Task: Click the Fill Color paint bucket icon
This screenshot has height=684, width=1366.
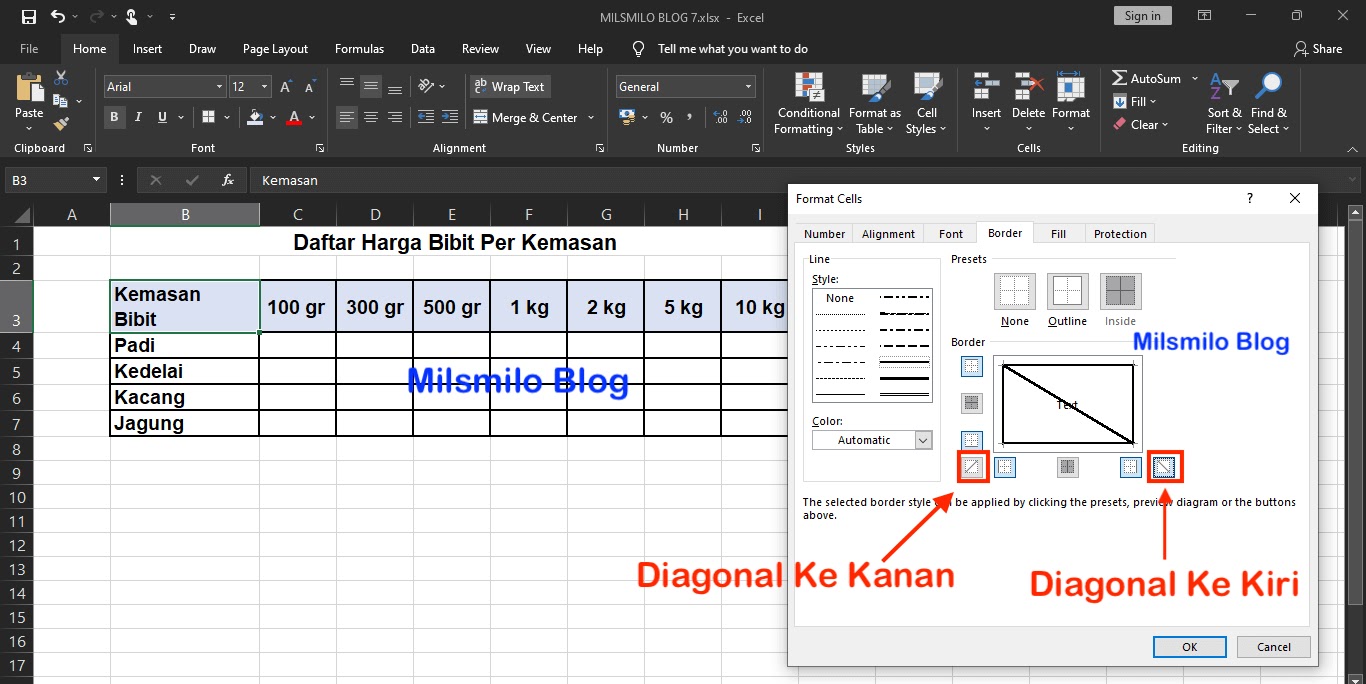Action: pos(255,117)
